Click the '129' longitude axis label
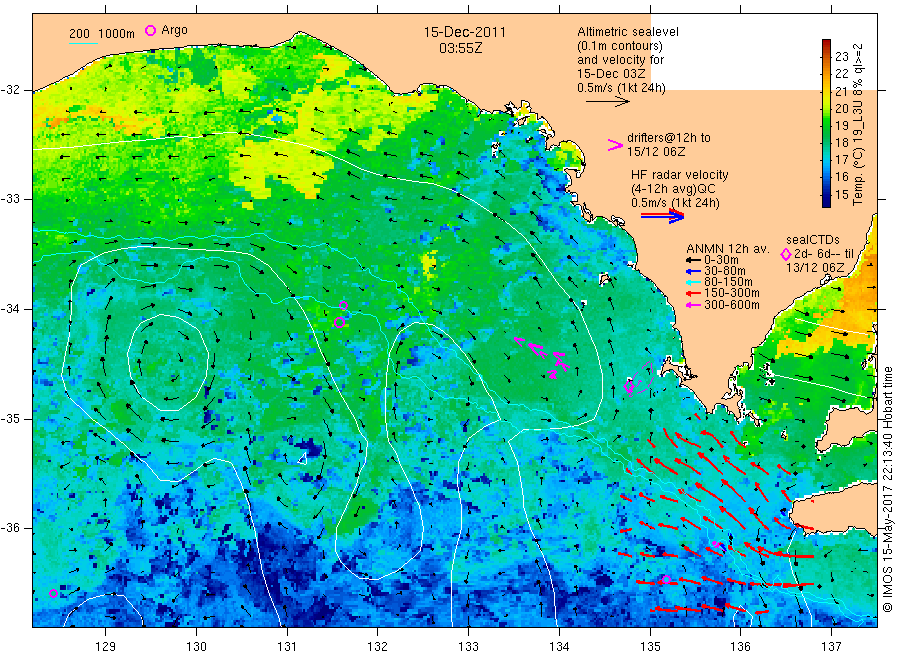 click(106, 647)
